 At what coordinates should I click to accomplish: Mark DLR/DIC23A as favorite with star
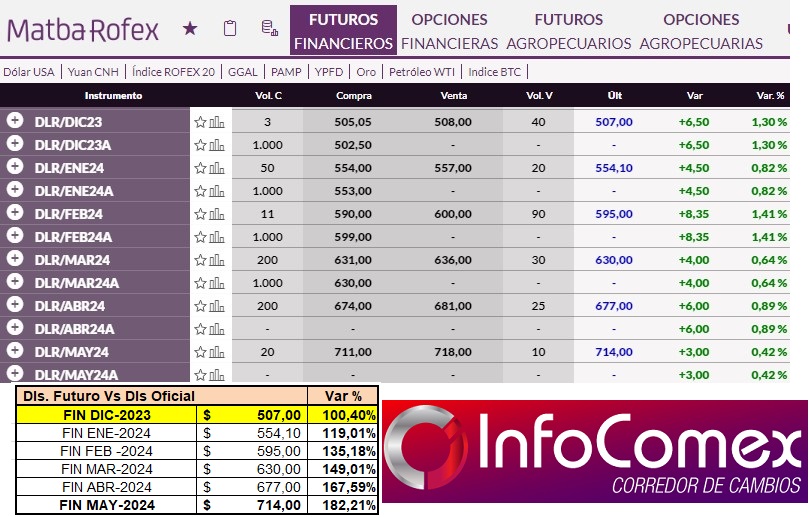tap(200, 145)
